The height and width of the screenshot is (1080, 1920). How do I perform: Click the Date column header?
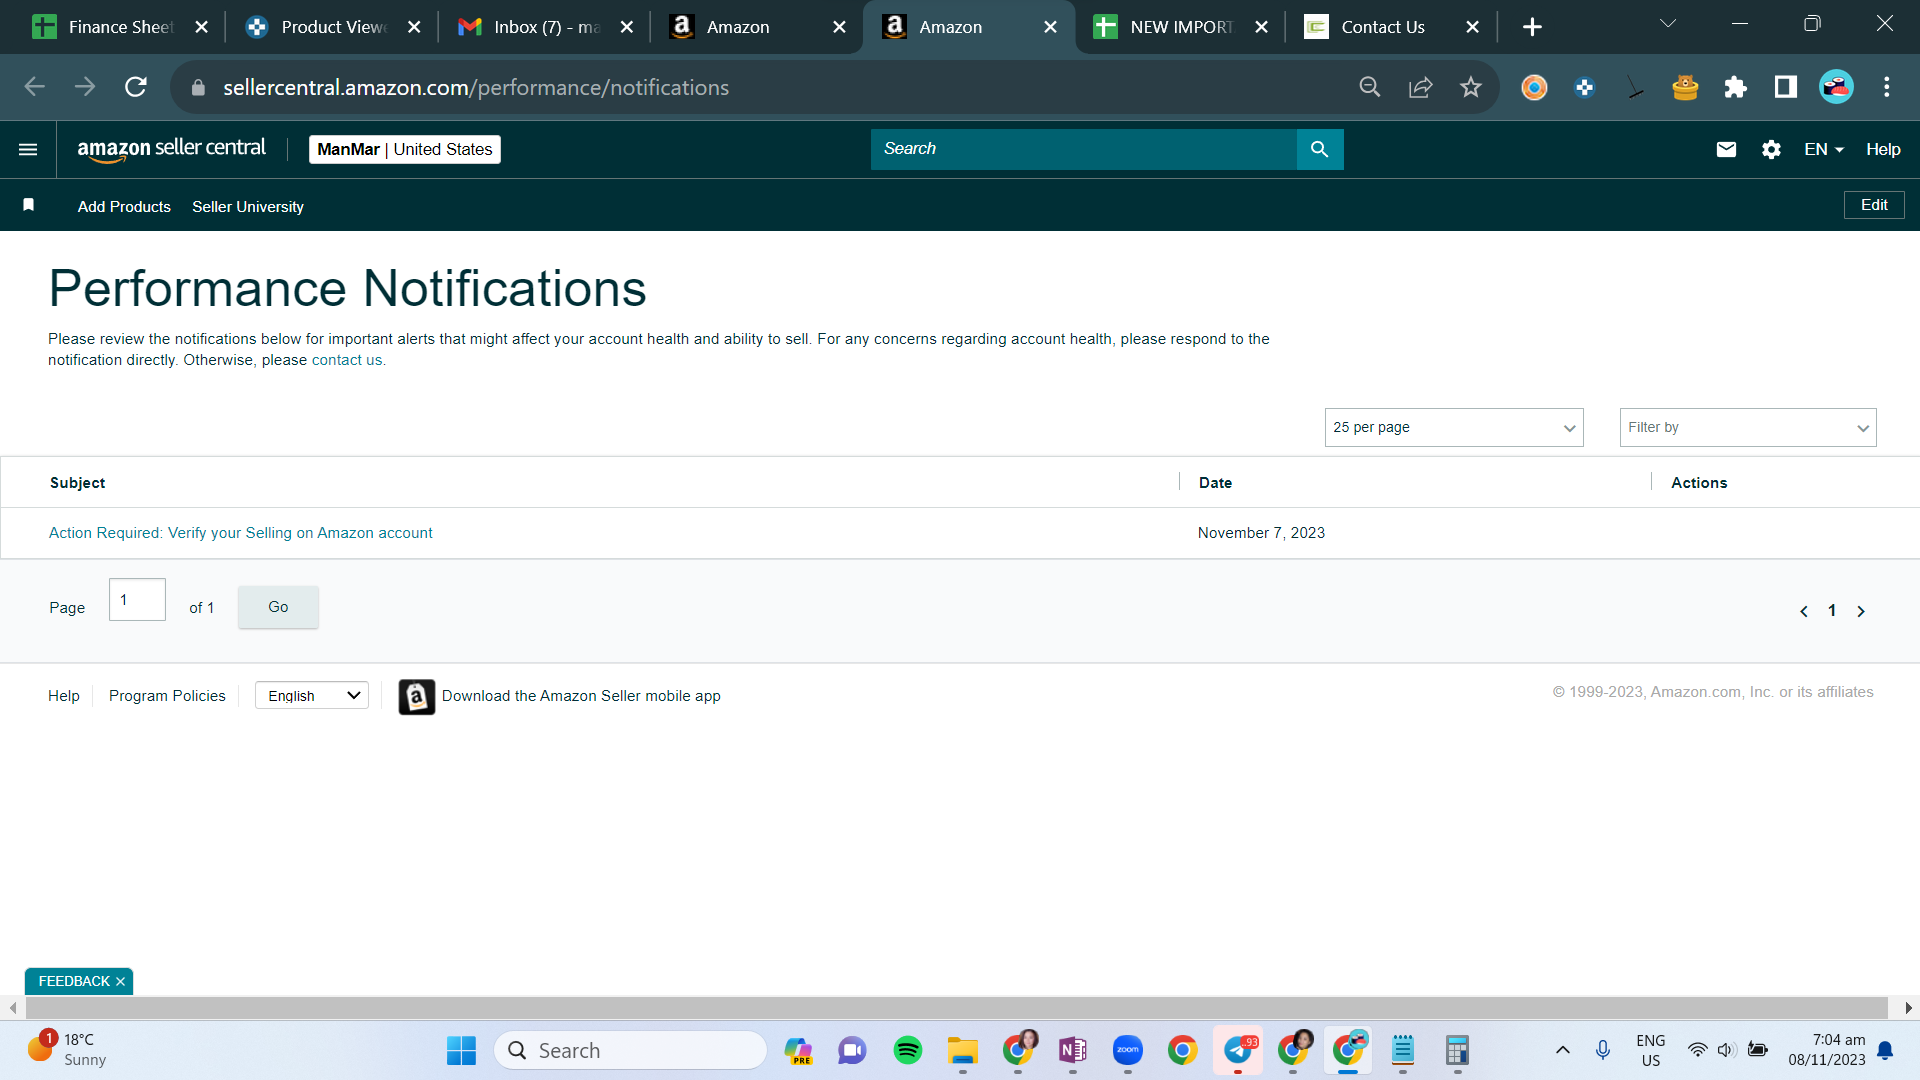tap(1215, 483)
